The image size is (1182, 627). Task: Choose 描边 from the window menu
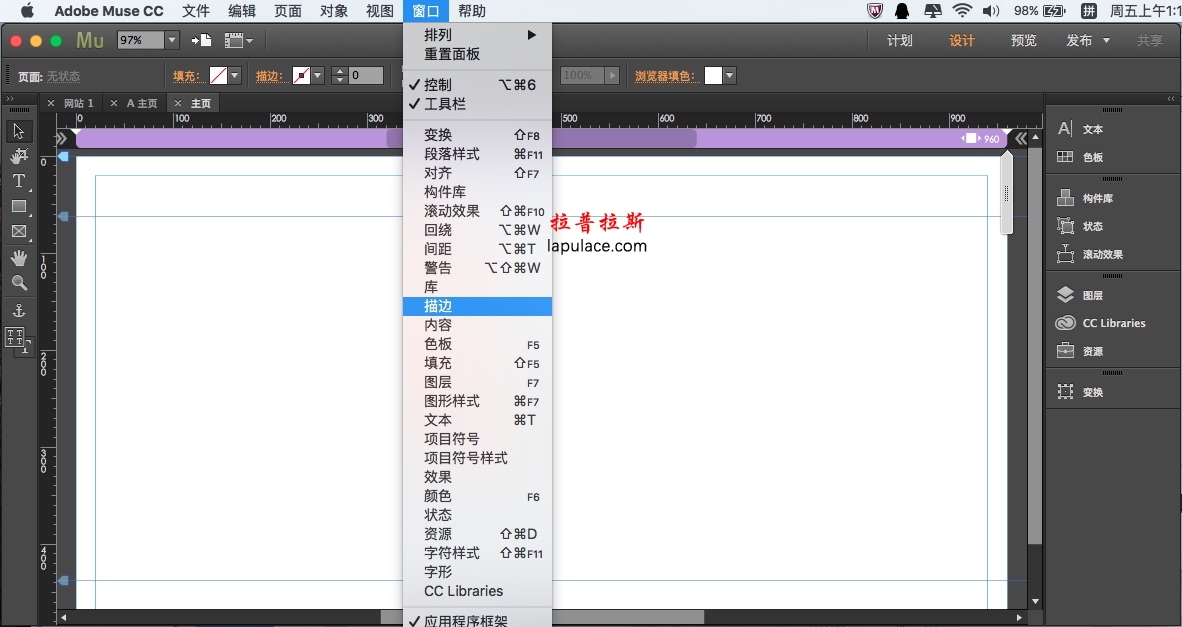tap(477, 306)
